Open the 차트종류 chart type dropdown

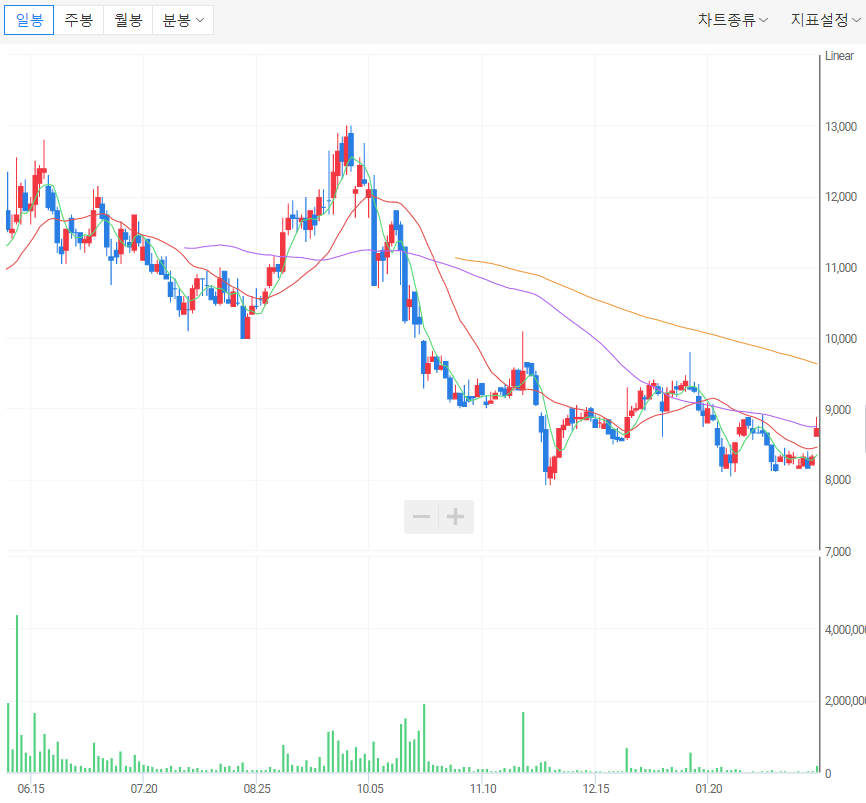[x=732, y=20]
